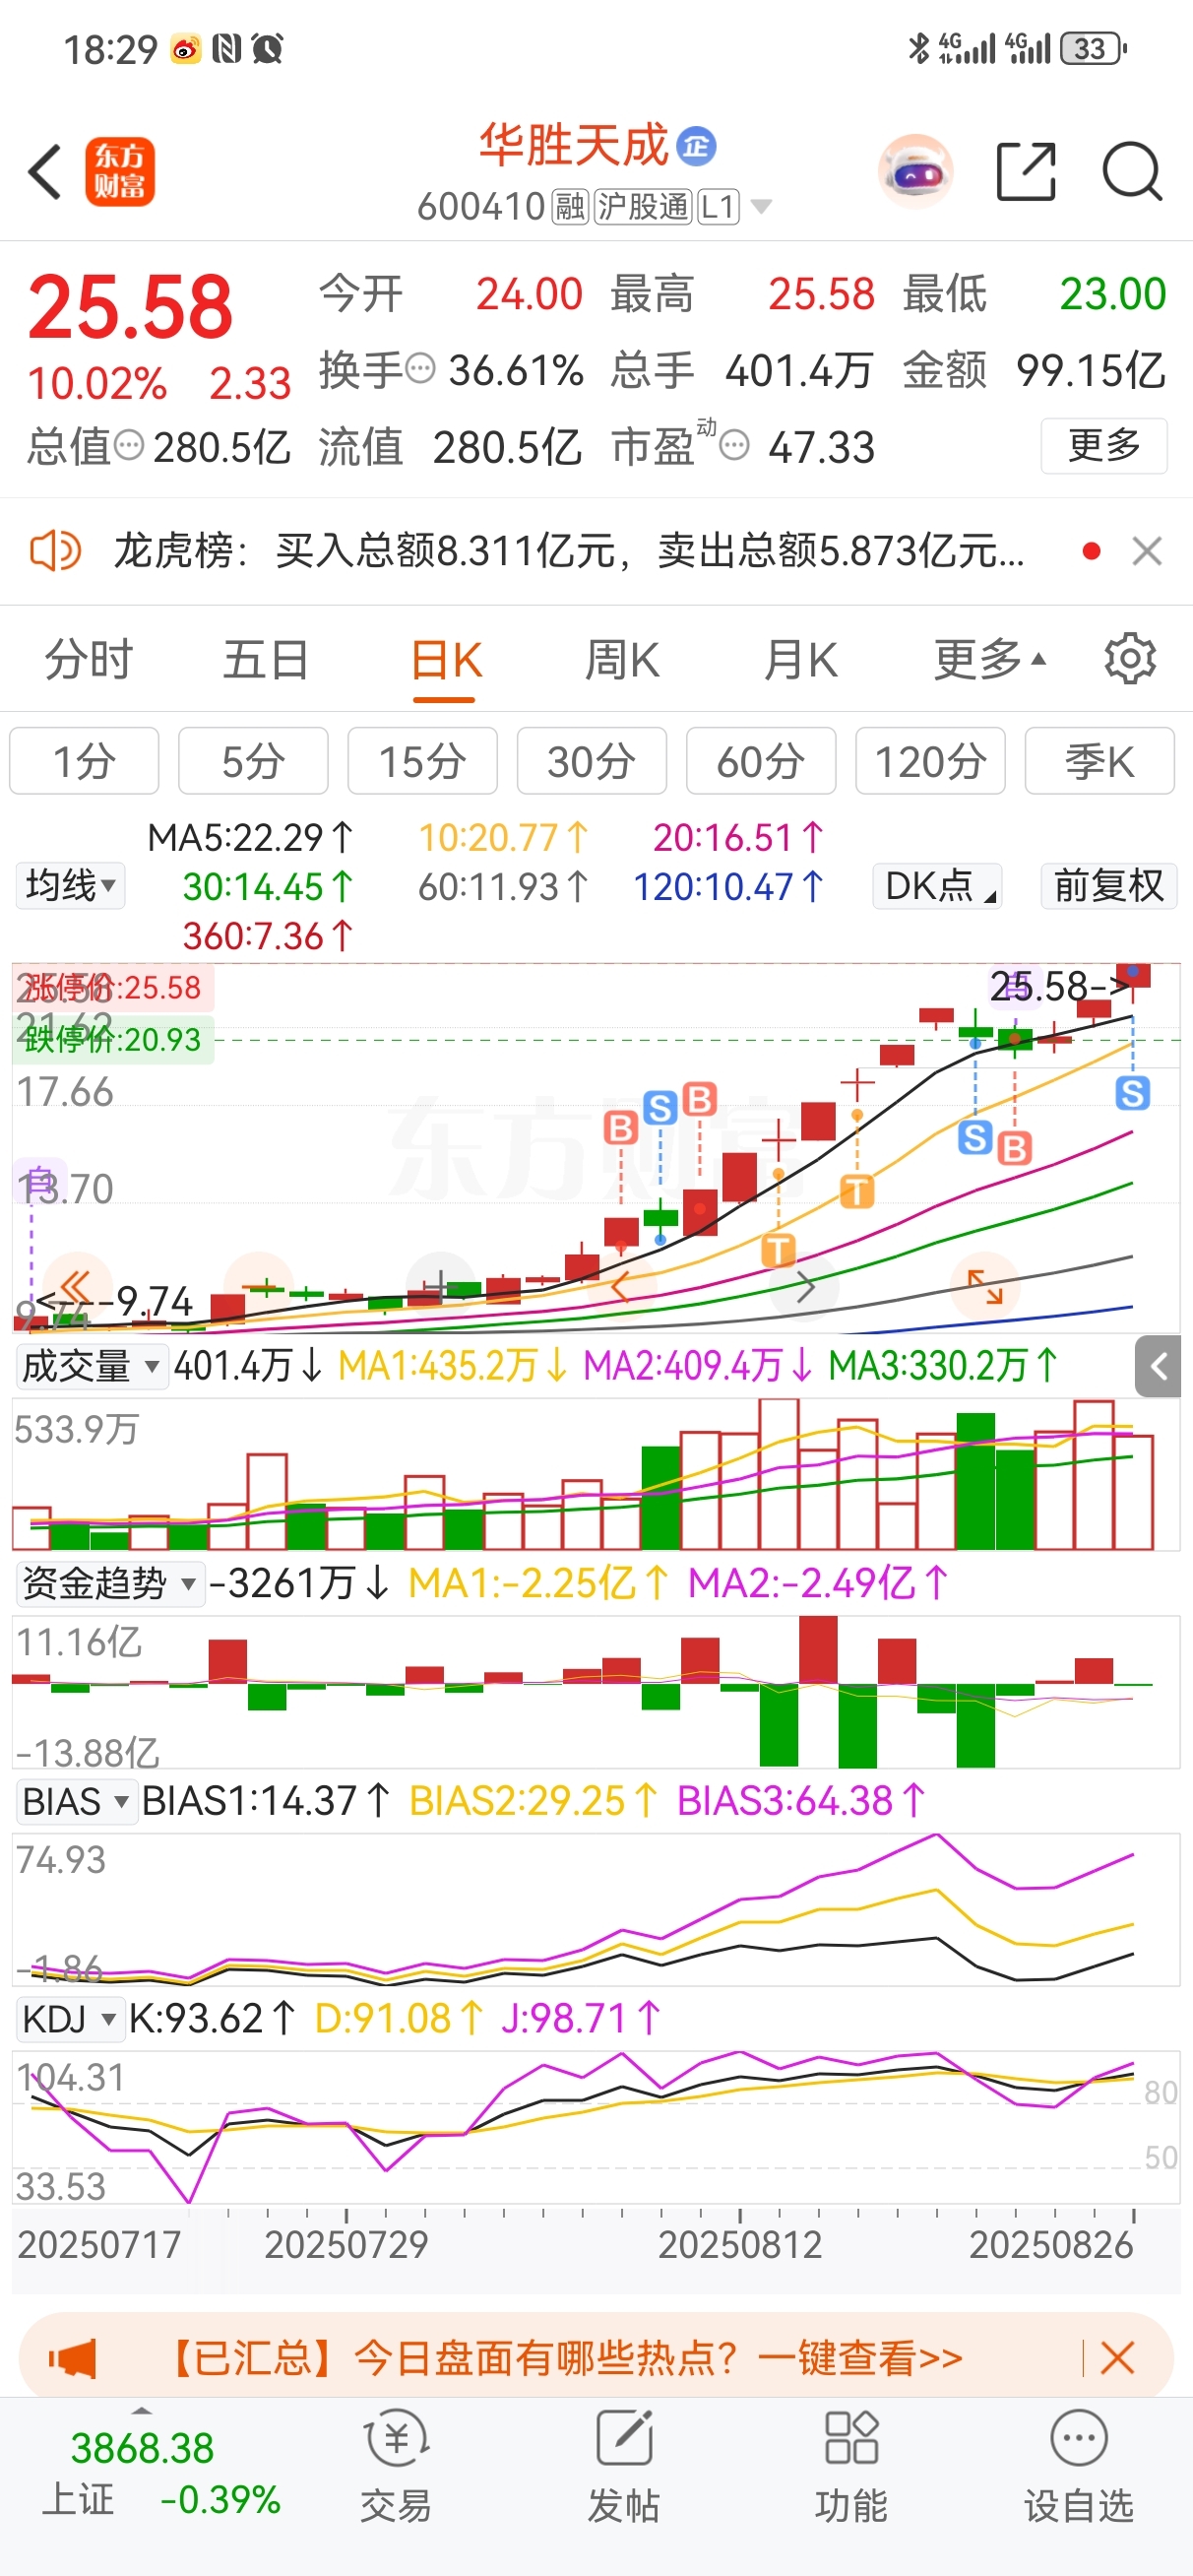Tap the share export icon
1193x2576 pixels.
1026,171
